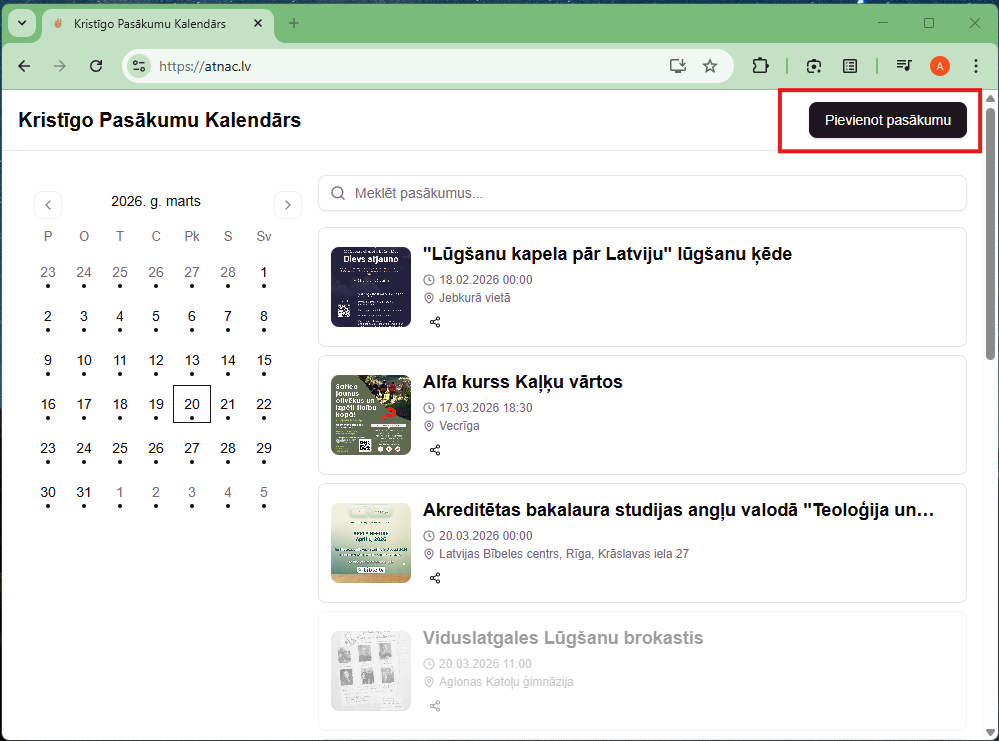Viewport: 999px width, 741px height.
Task: Open the browser Extensions puzzle icon
Action: point(760,66)
